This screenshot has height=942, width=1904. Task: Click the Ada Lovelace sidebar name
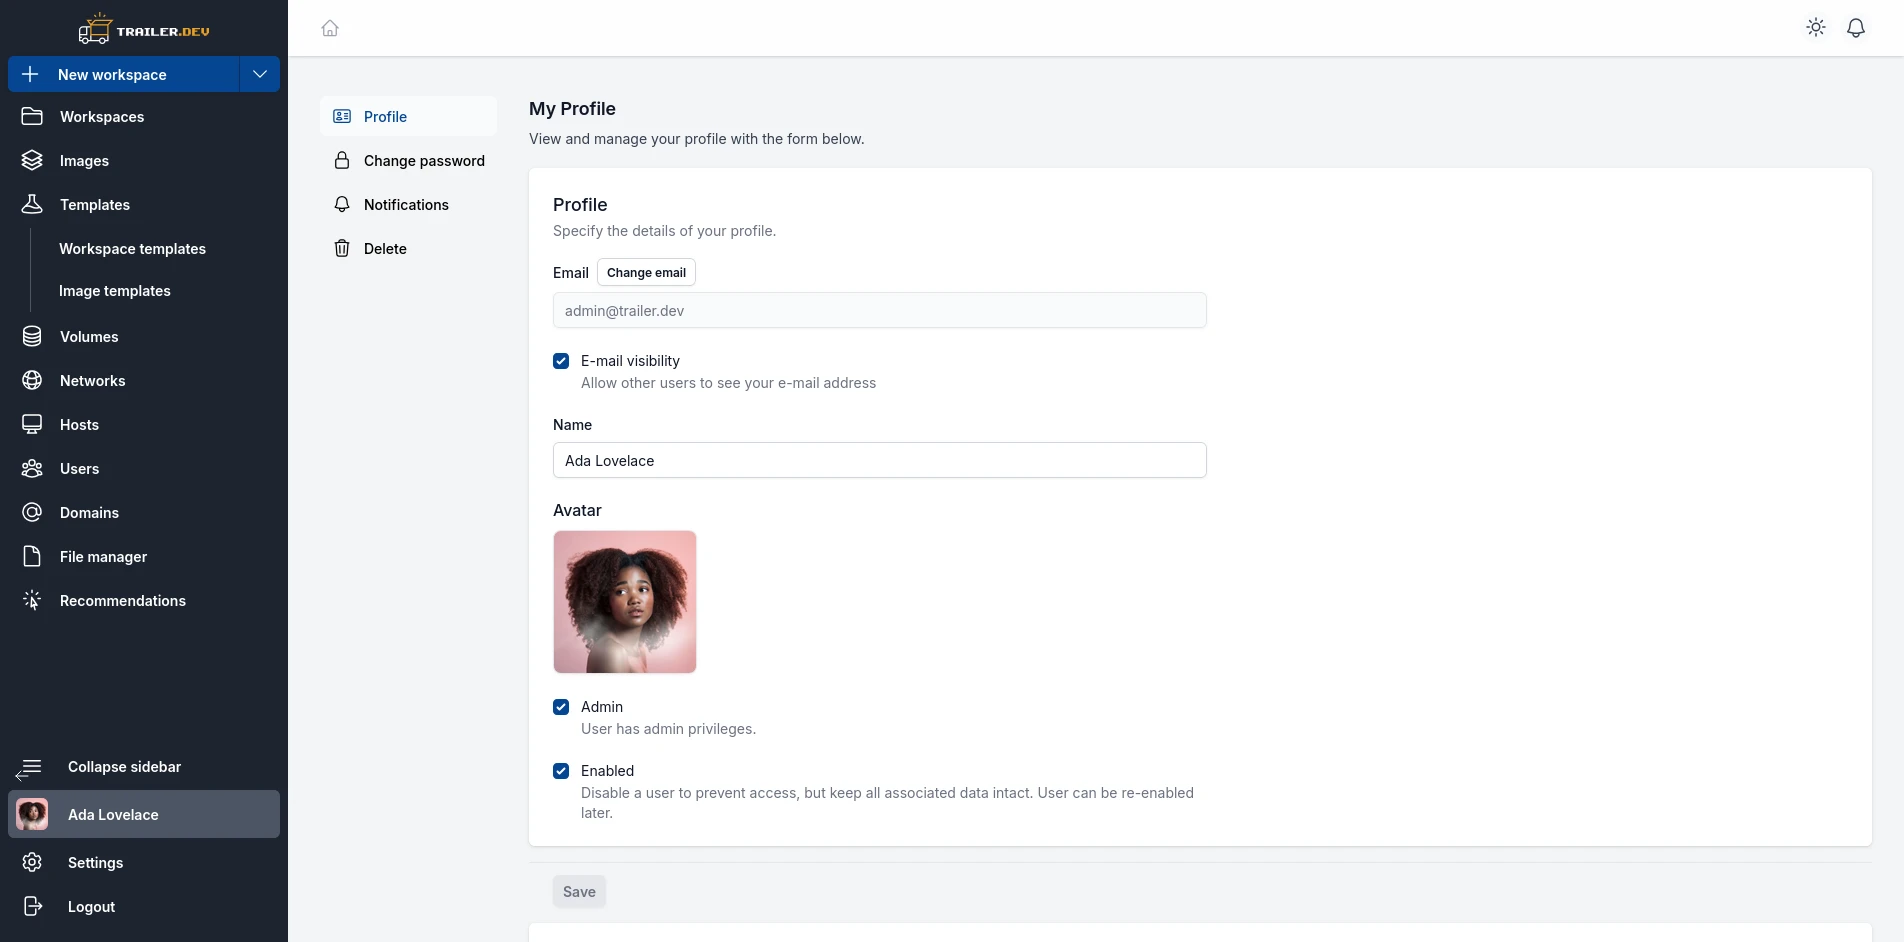pos(113,814)
